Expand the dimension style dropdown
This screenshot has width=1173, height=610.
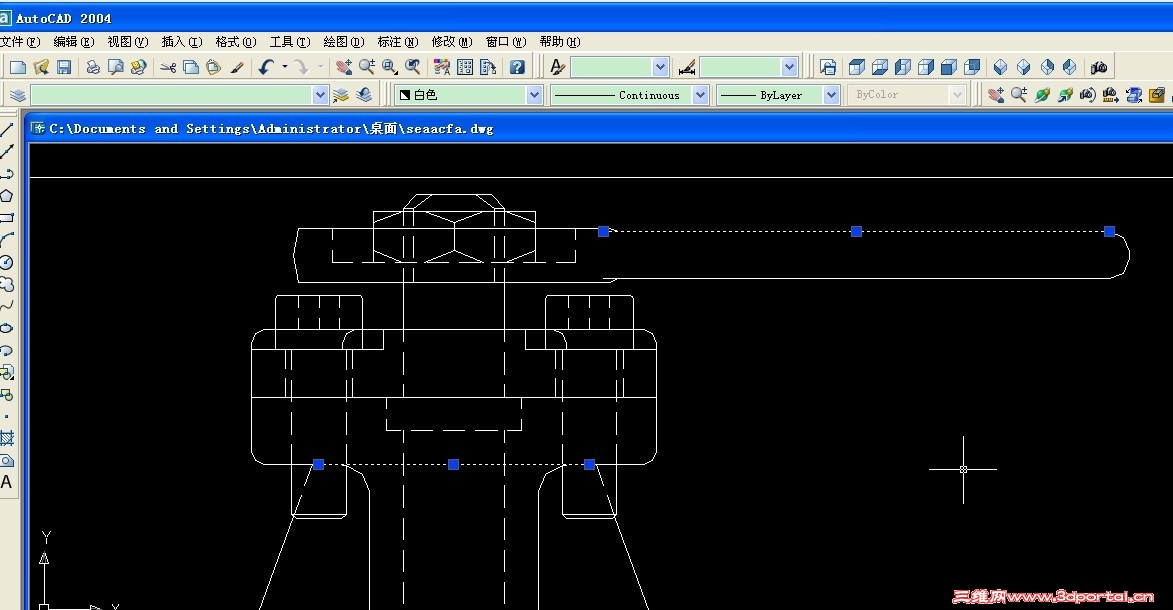click(x=789, y=67)
